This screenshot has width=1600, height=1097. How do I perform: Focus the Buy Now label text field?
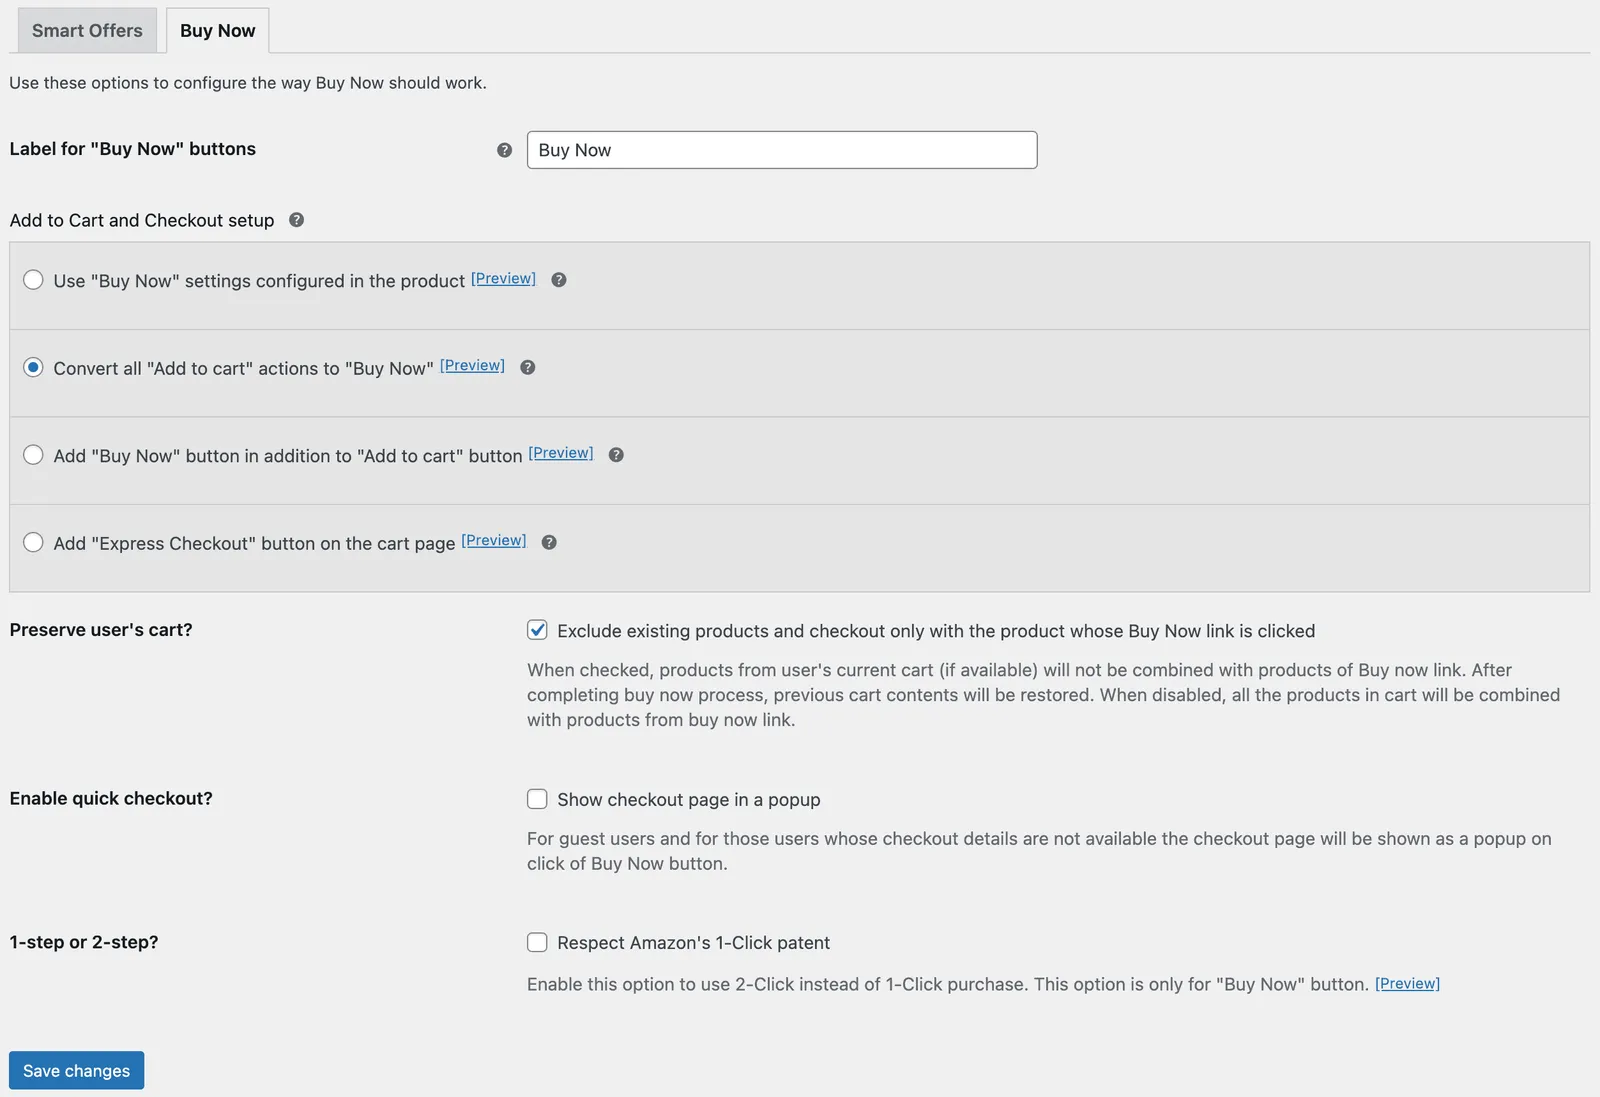[x=782, y=150]
